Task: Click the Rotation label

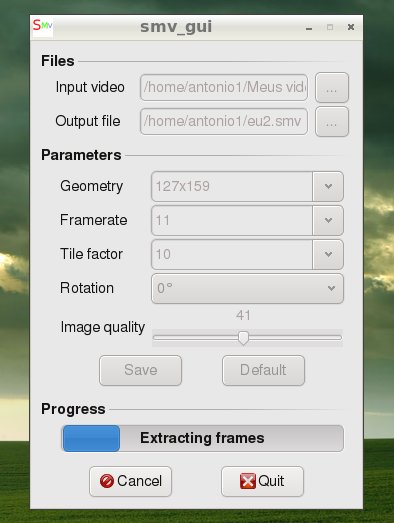Action: [87, 288]
